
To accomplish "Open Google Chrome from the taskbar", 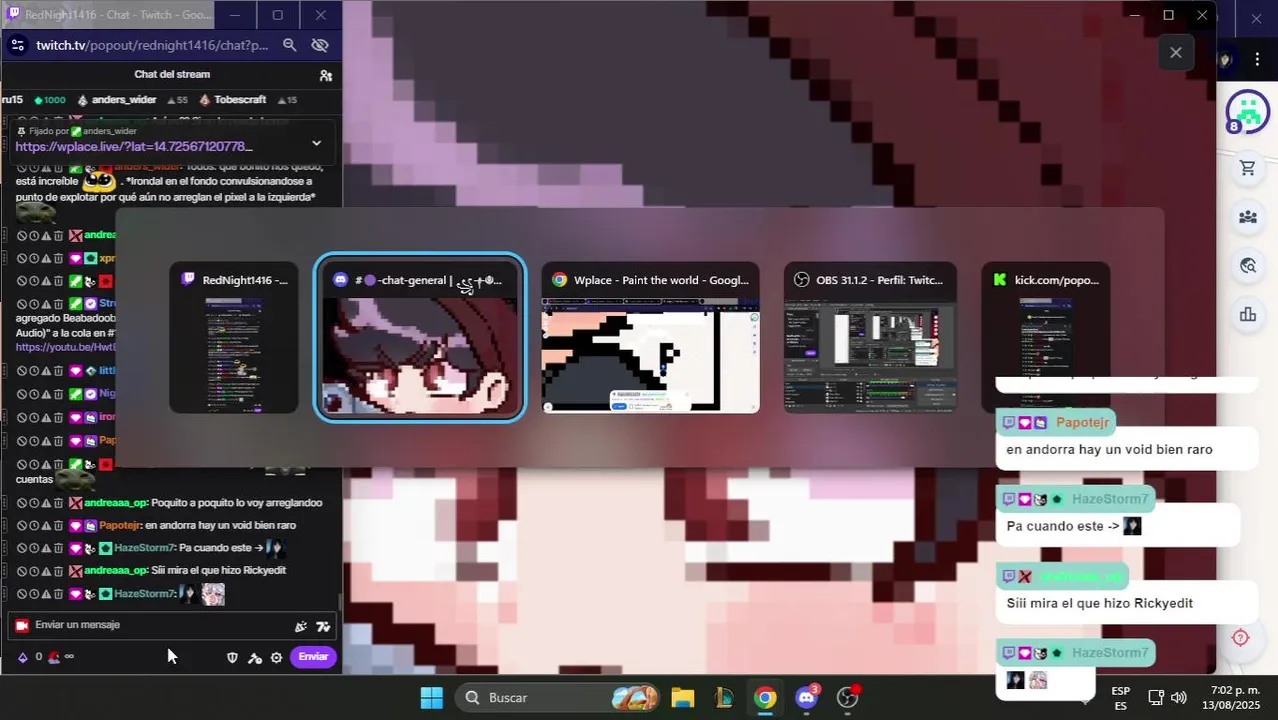I will (765, 698).
